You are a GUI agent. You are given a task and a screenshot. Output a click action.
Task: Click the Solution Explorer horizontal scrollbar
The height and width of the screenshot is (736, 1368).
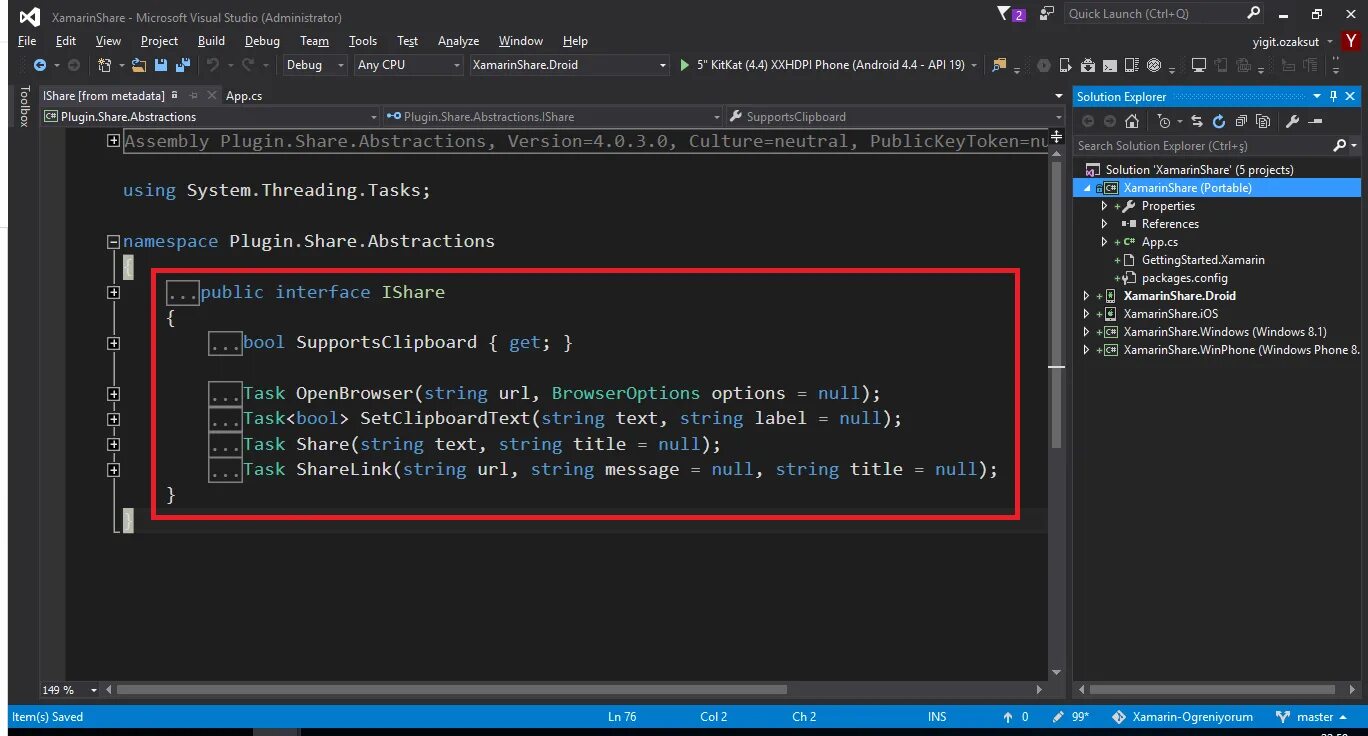[1214, 690]
